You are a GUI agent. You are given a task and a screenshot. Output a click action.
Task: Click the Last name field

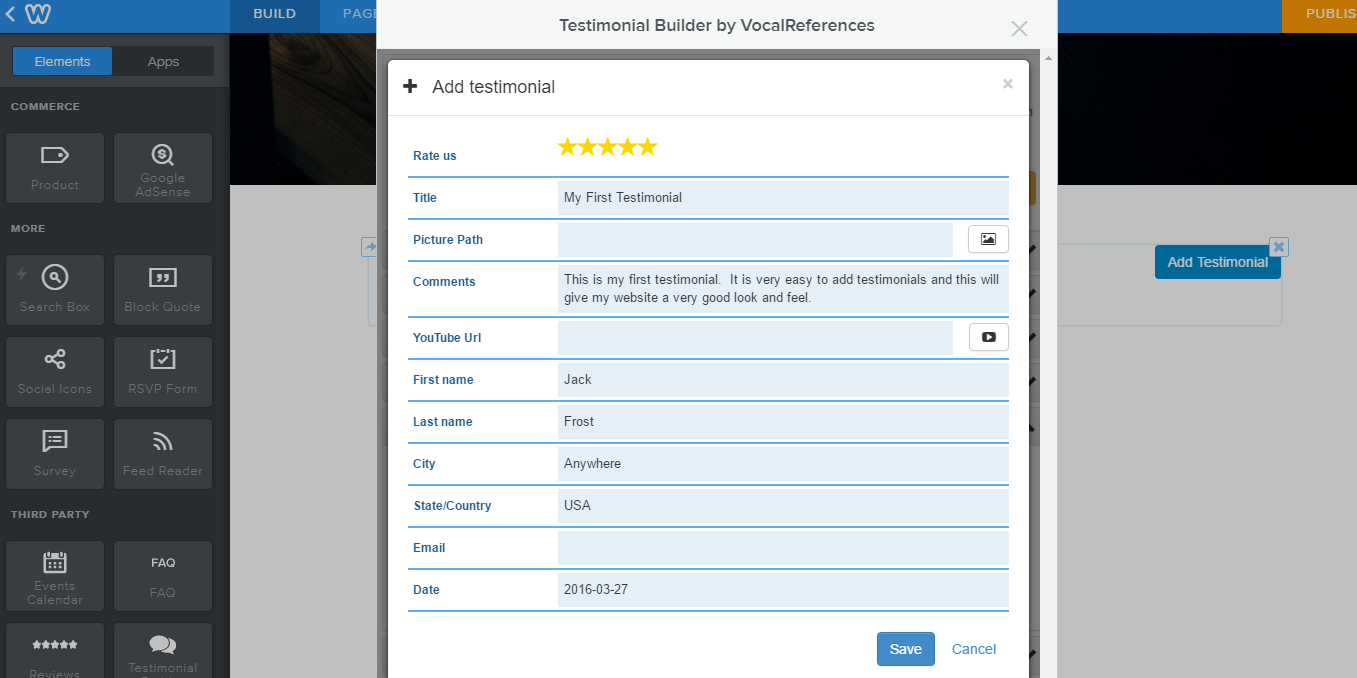click(x=783, y=421)
